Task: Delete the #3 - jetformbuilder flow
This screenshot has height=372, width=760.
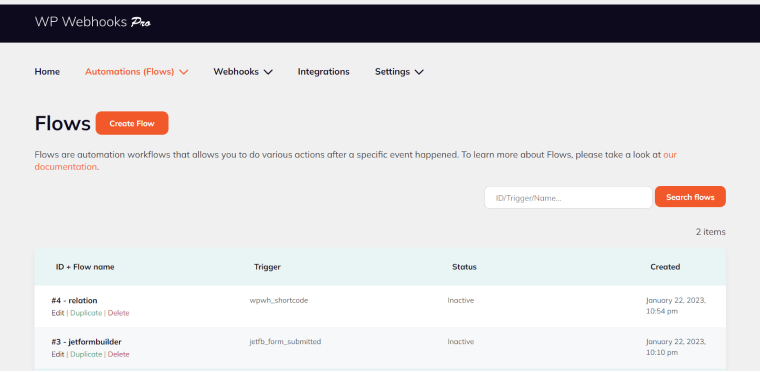Action: pos(119,355)
